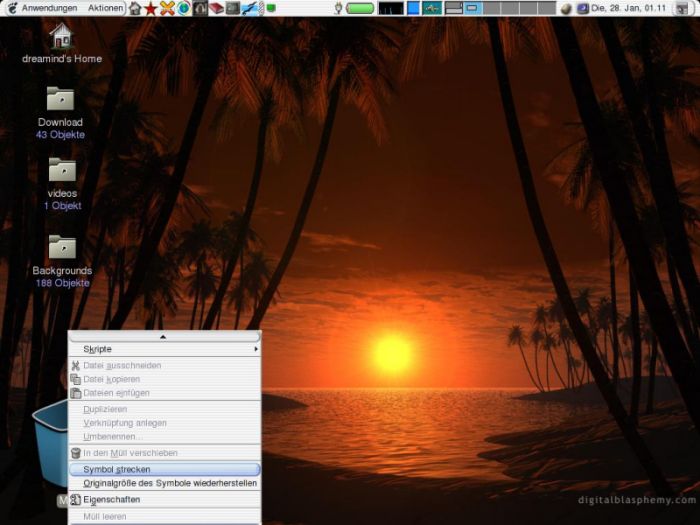Click the date and time clock
This screenshot has height=525, width=700.
click(628, 8)
